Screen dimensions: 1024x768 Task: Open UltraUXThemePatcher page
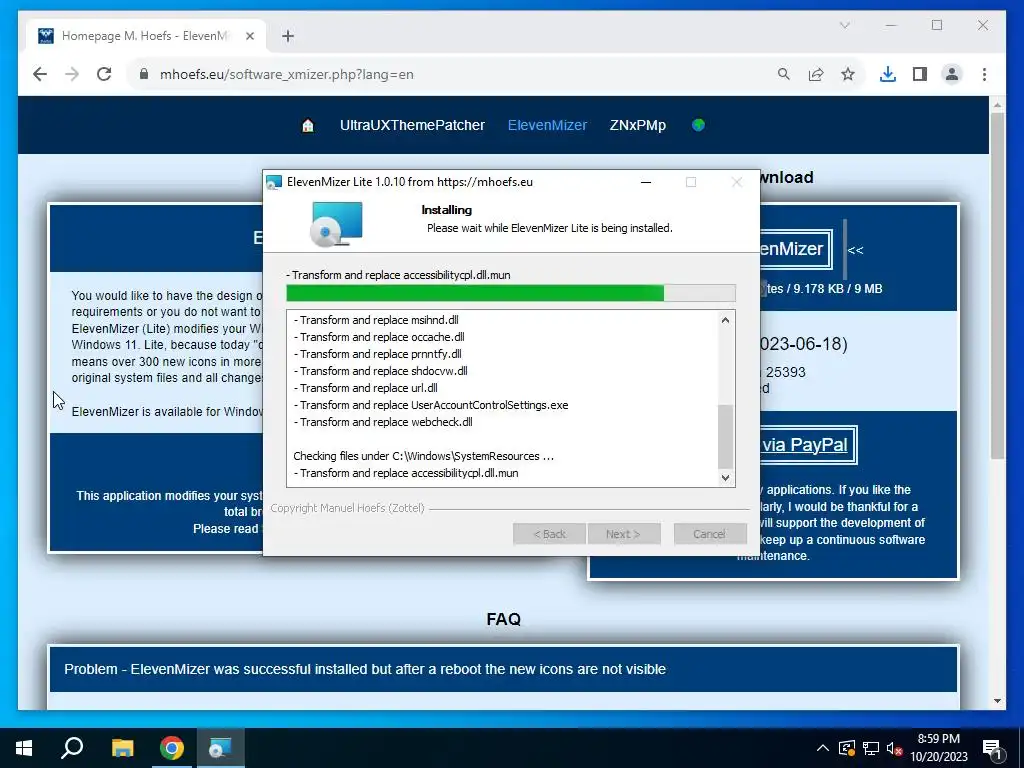[412, 125]
